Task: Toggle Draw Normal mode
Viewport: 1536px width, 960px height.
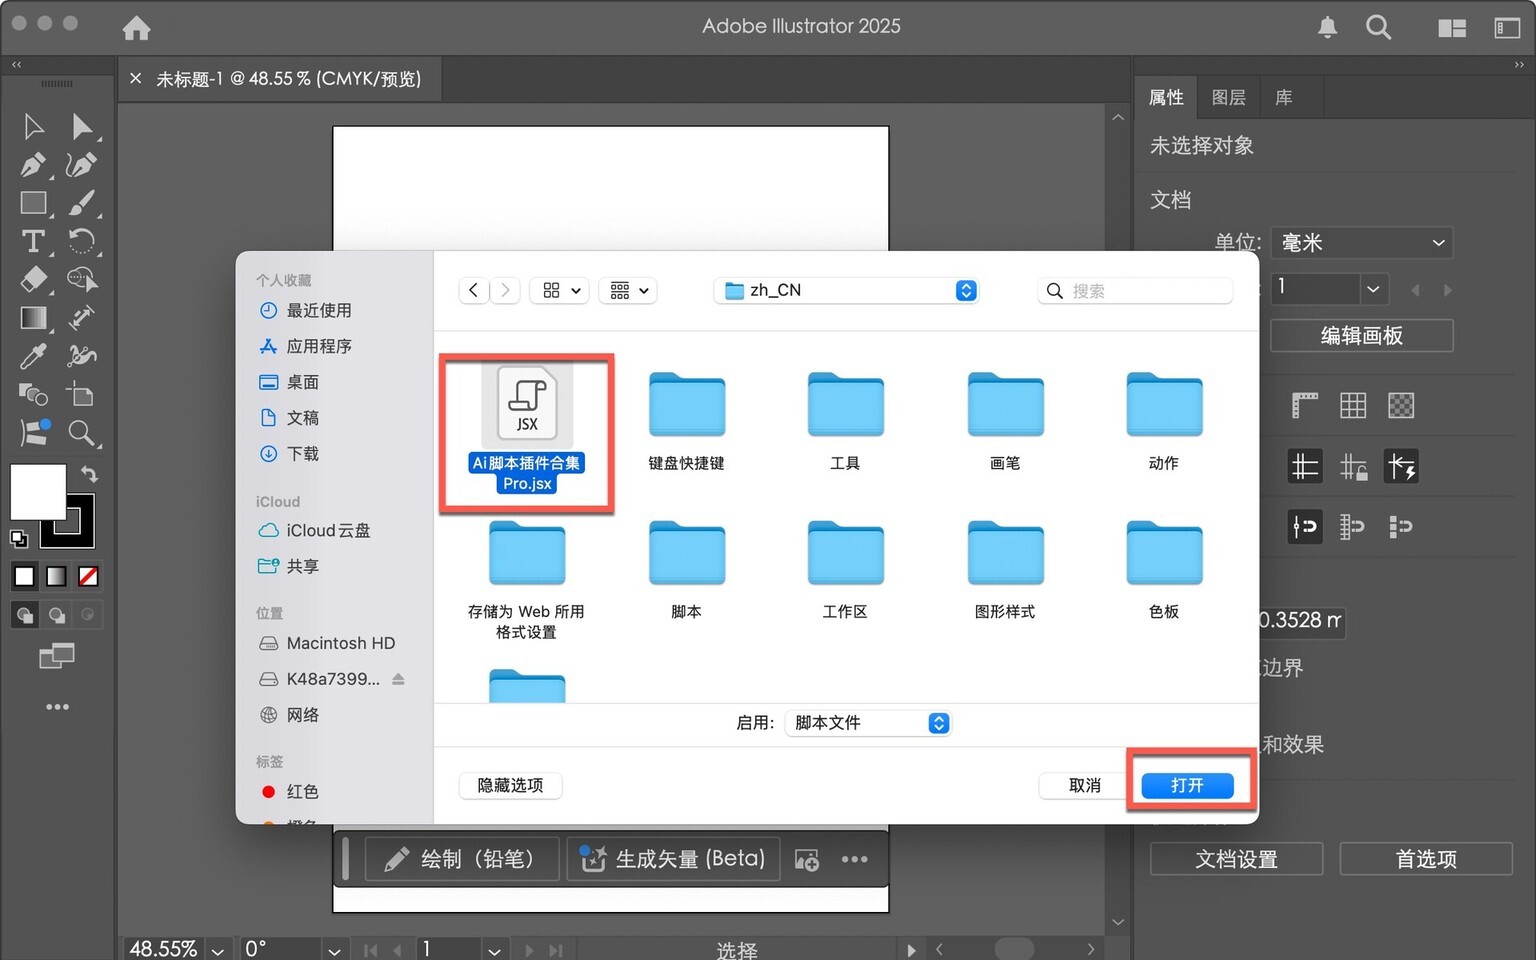Action: [x=26, y=614]
